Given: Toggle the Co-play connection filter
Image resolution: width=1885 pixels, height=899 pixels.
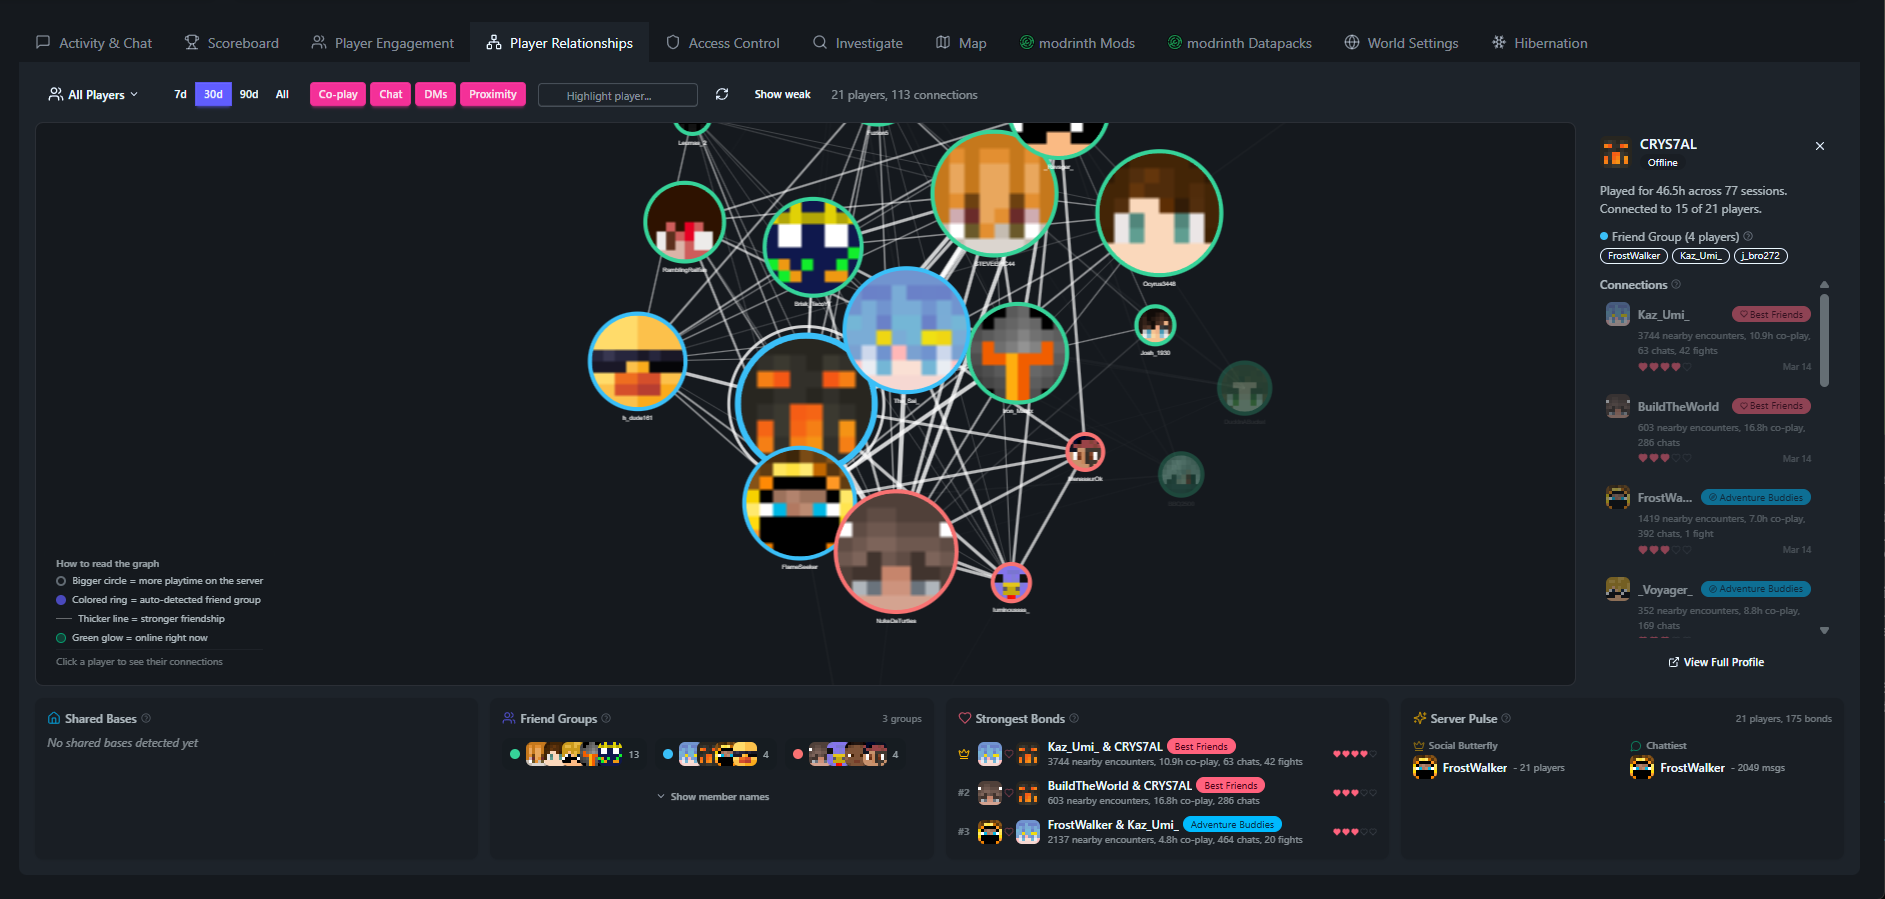Looking at the screenshot, I should [338, 94].
